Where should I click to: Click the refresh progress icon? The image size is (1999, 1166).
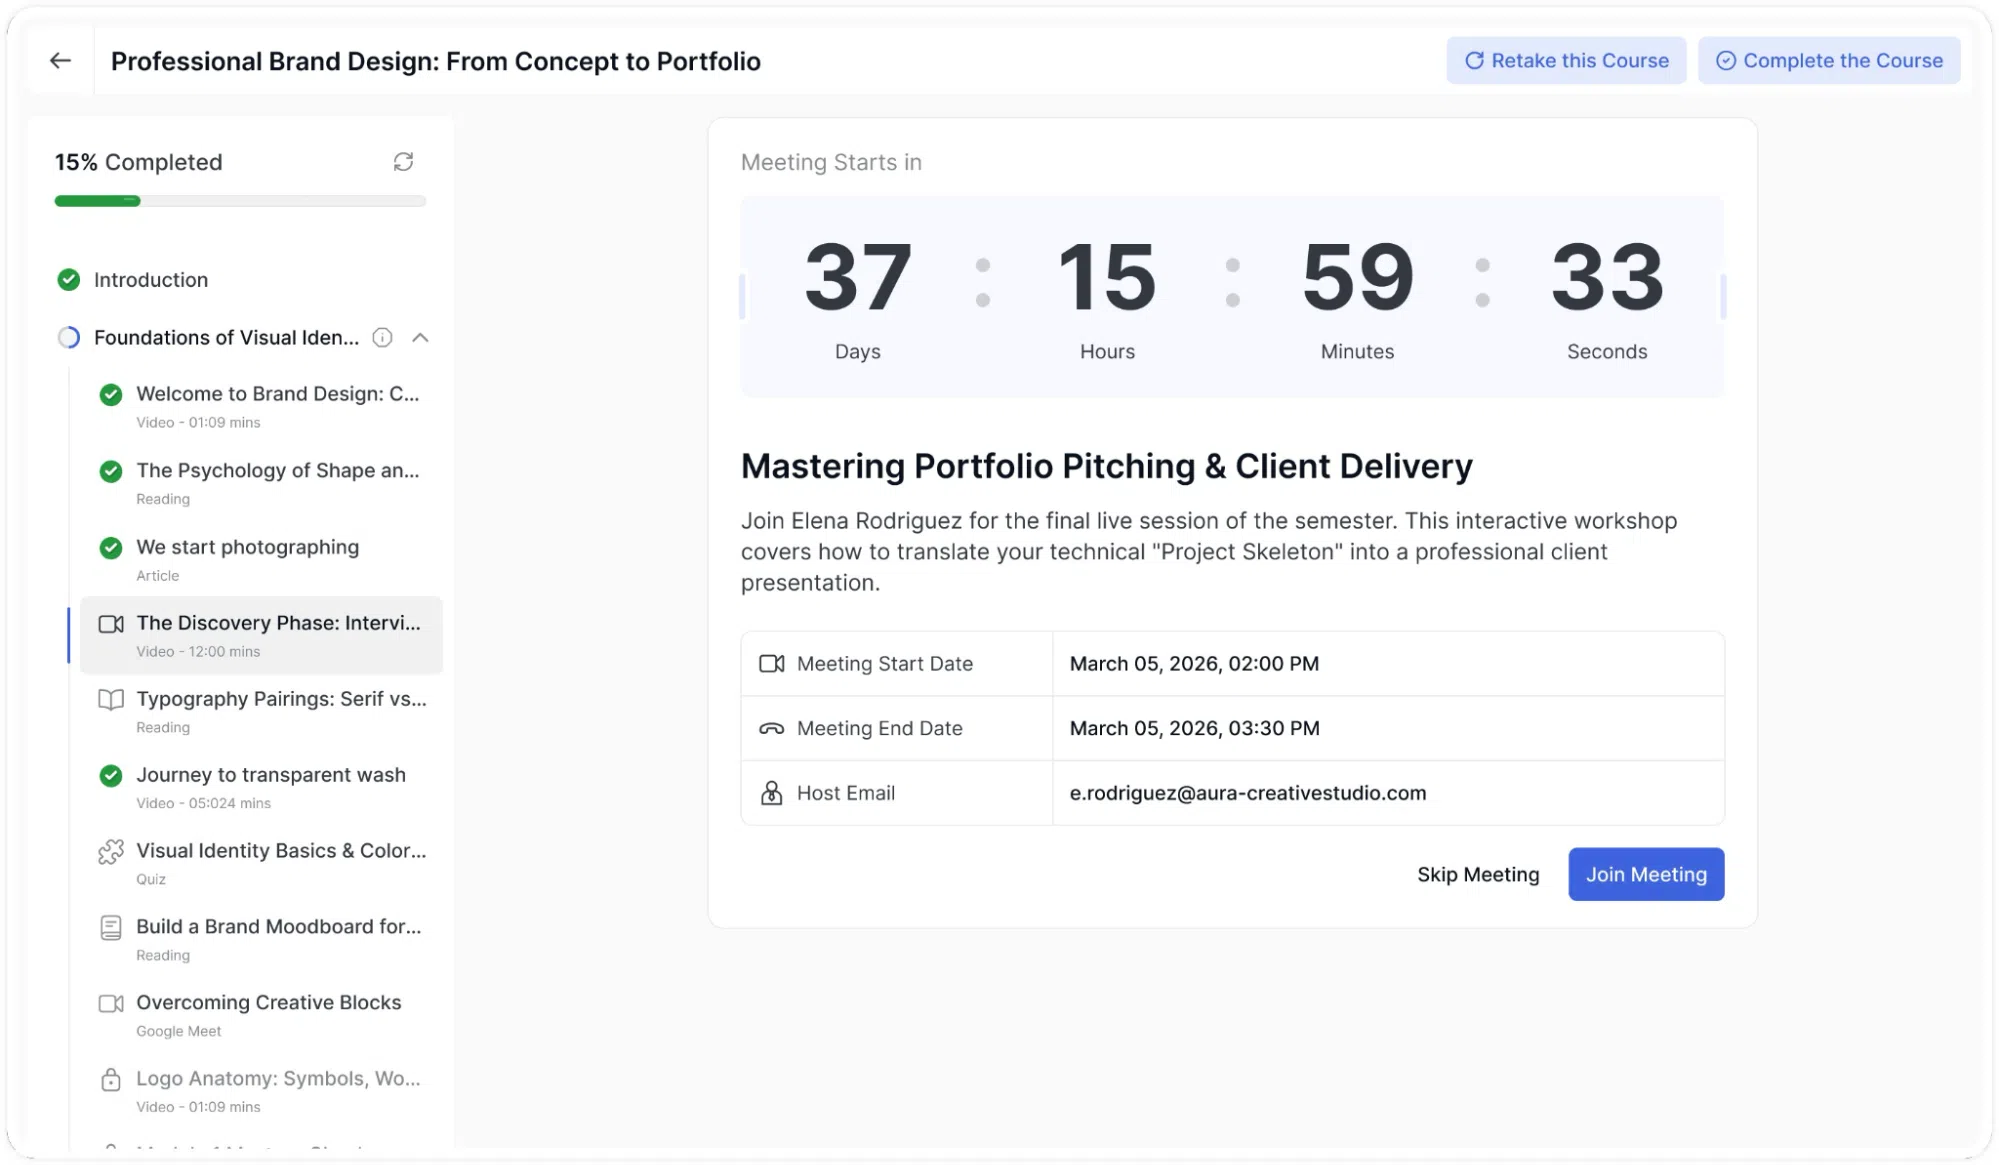[403, 162]
